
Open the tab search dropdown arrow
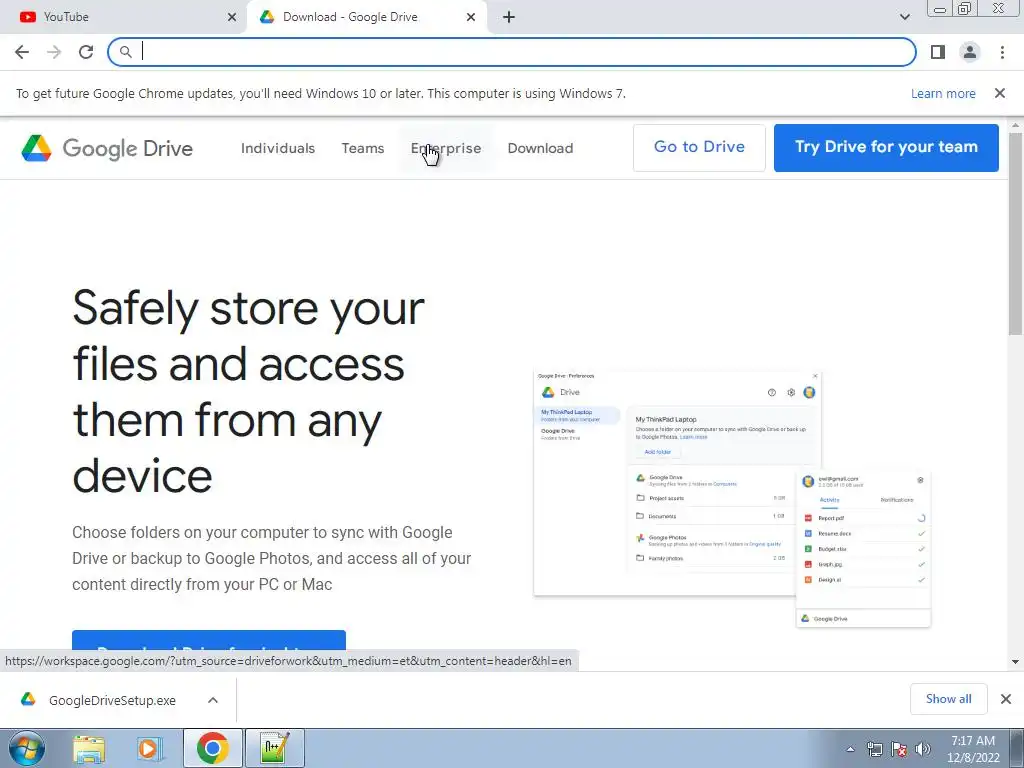pyautogui.click(x=904, y=17)
